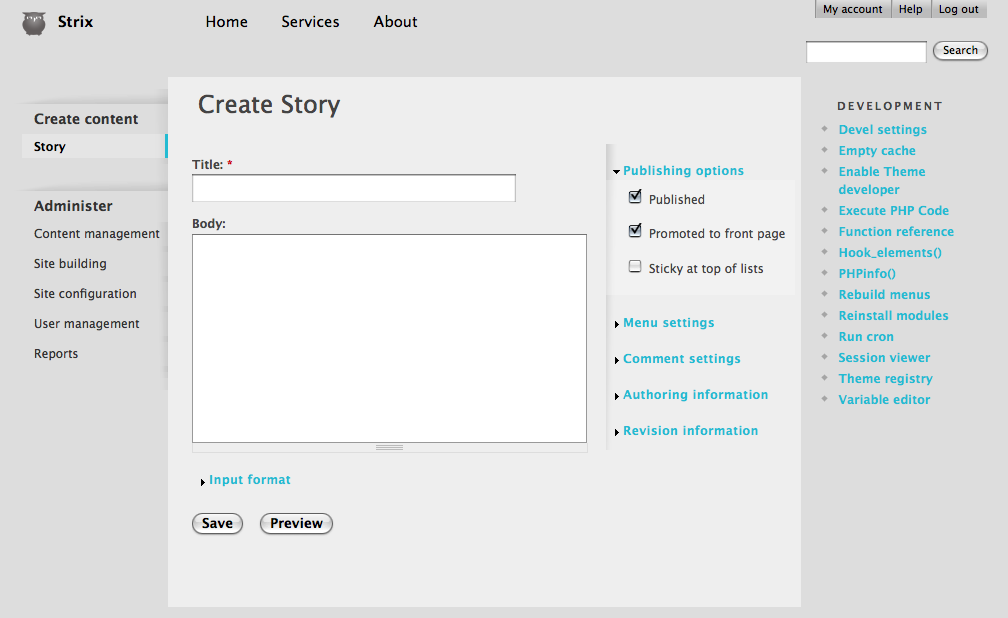The image size is (1008, 618).
Task: Open the Devel settings link
Action: [x=882, y=130]
